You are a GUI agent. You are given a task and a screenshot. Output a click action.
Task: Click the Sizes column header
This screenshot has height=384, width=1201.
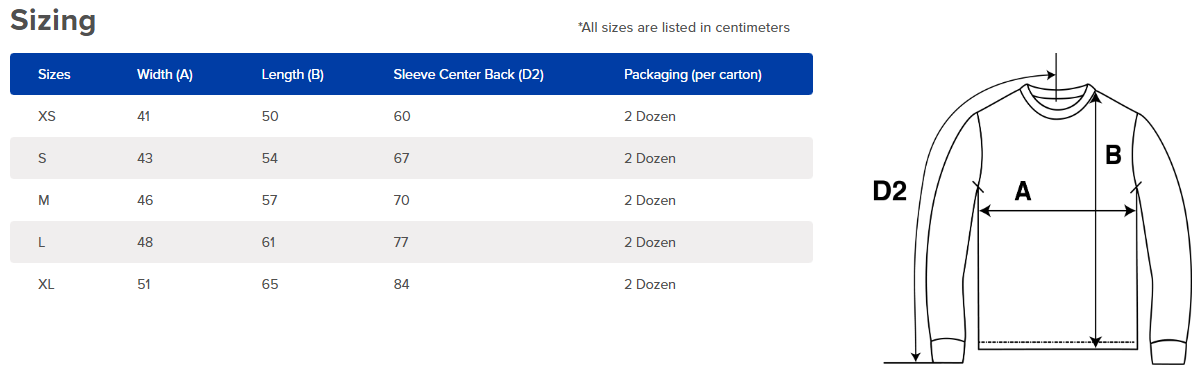54,75
